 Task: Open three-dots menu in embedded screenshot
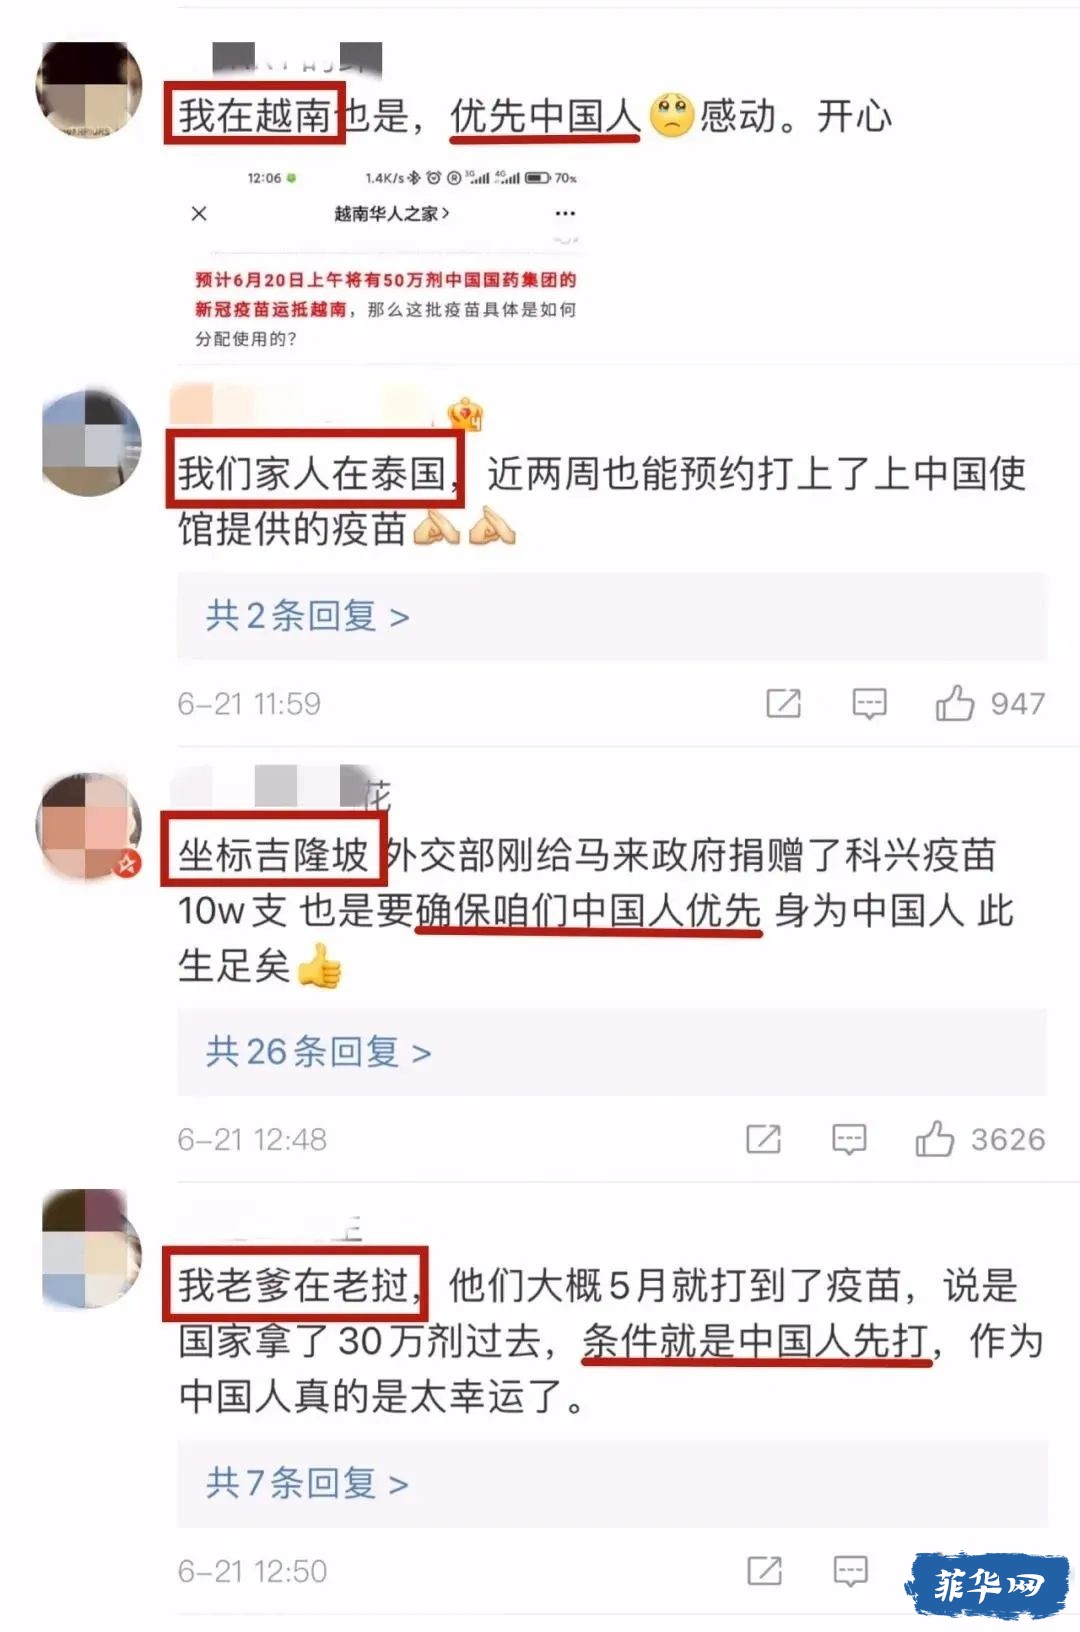pos(565,213)
